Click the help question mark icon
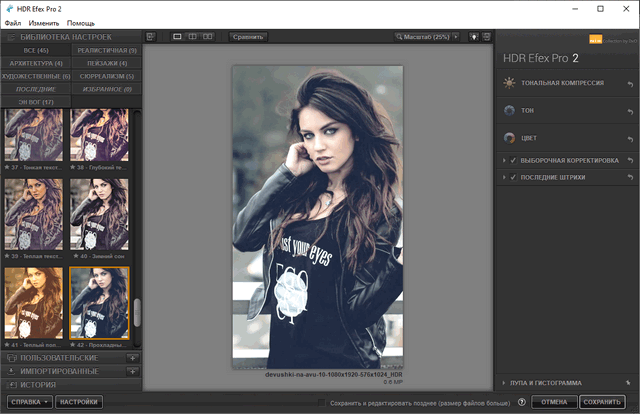The height and width of the screenshot is (414, 640). pos(522,403)
